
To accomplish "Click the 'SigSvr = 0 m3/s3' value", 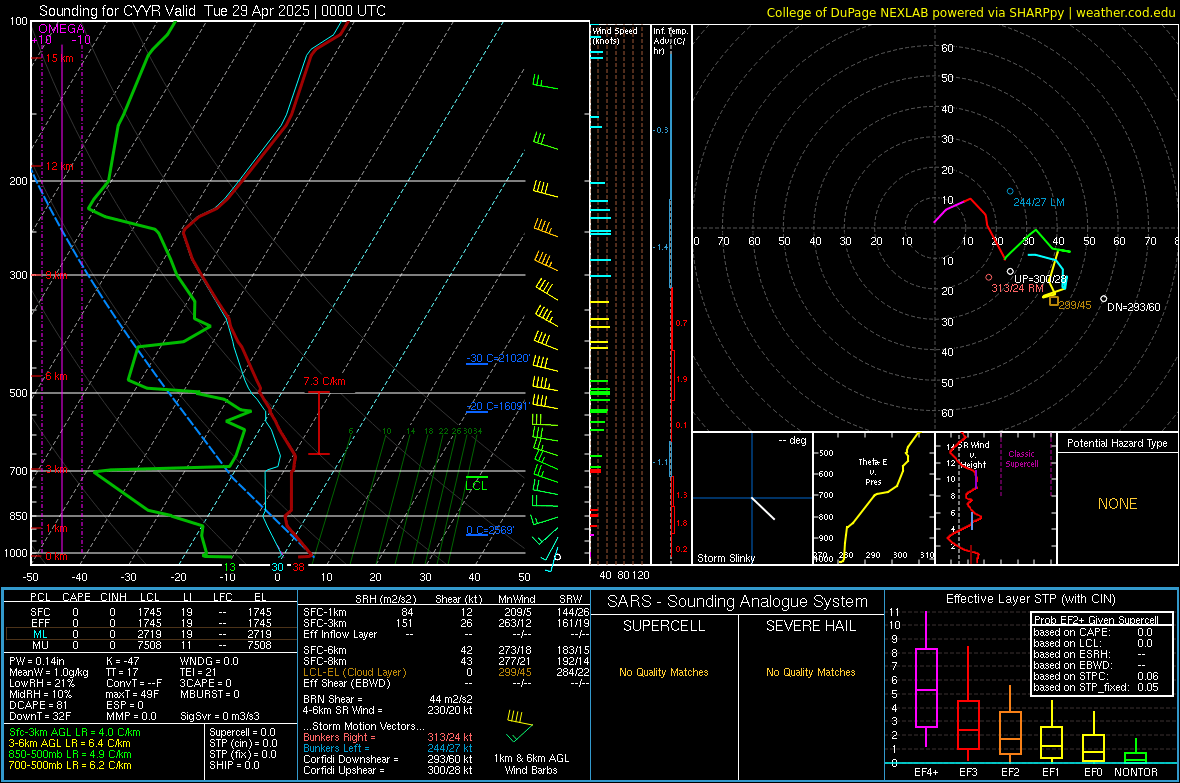I will click(220, 716).
